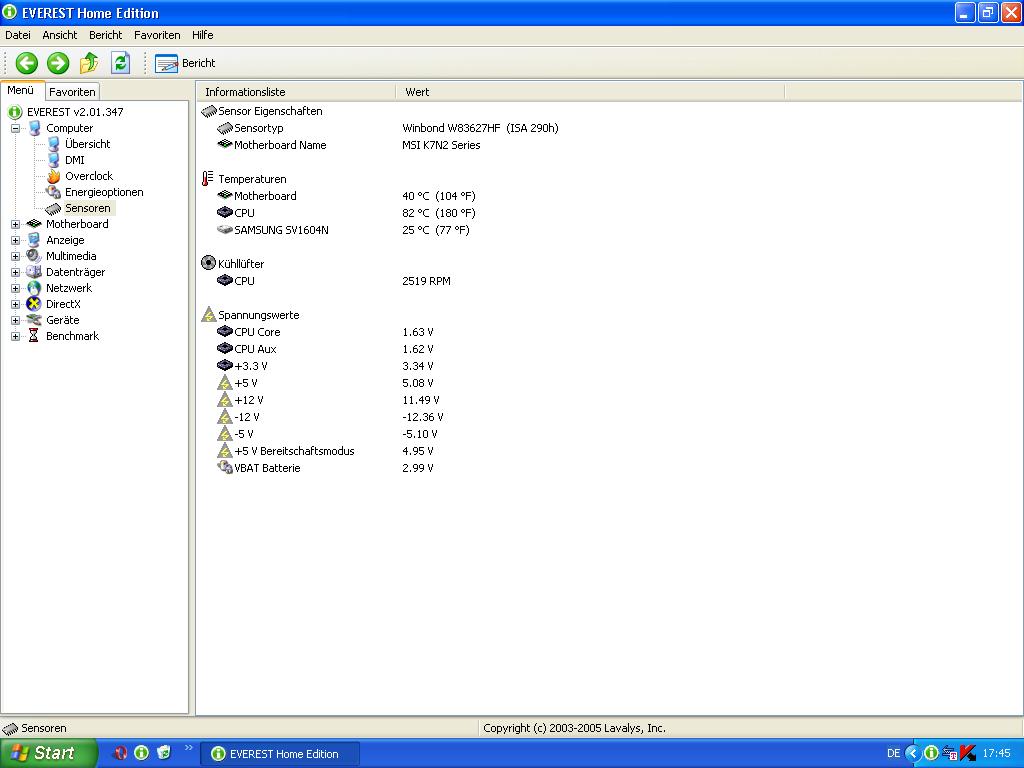Select the CPU Core voltage row
The height and width of the screenshot is (768, 1024).
[326, 332]
